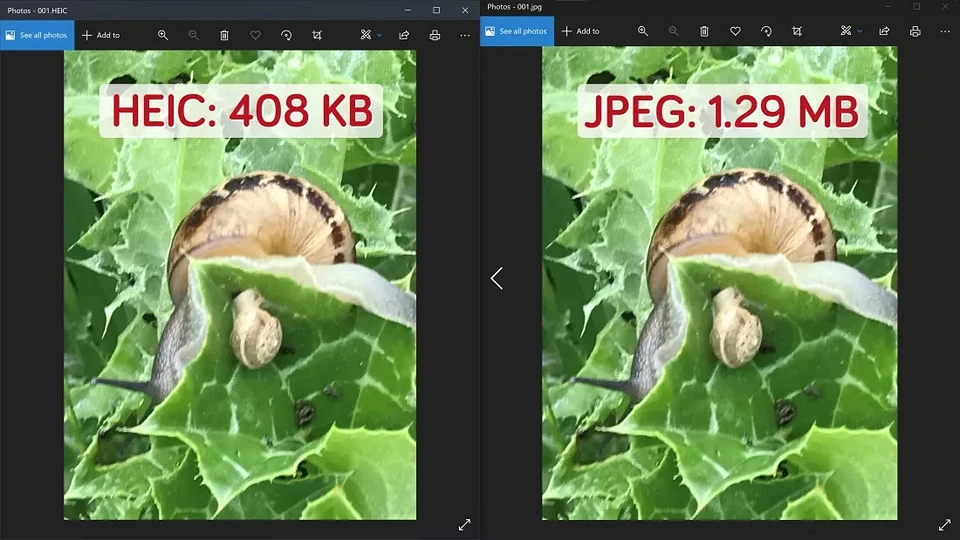Open crop tool in the 001.jpg window

(797, 31)
